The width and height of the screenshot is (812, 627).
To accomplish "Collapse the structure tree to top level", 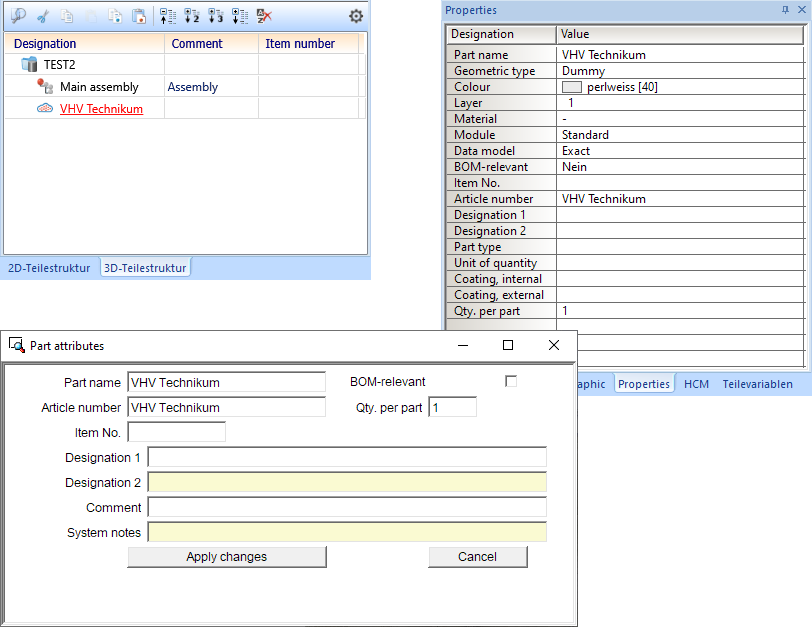I will [168, 16].
